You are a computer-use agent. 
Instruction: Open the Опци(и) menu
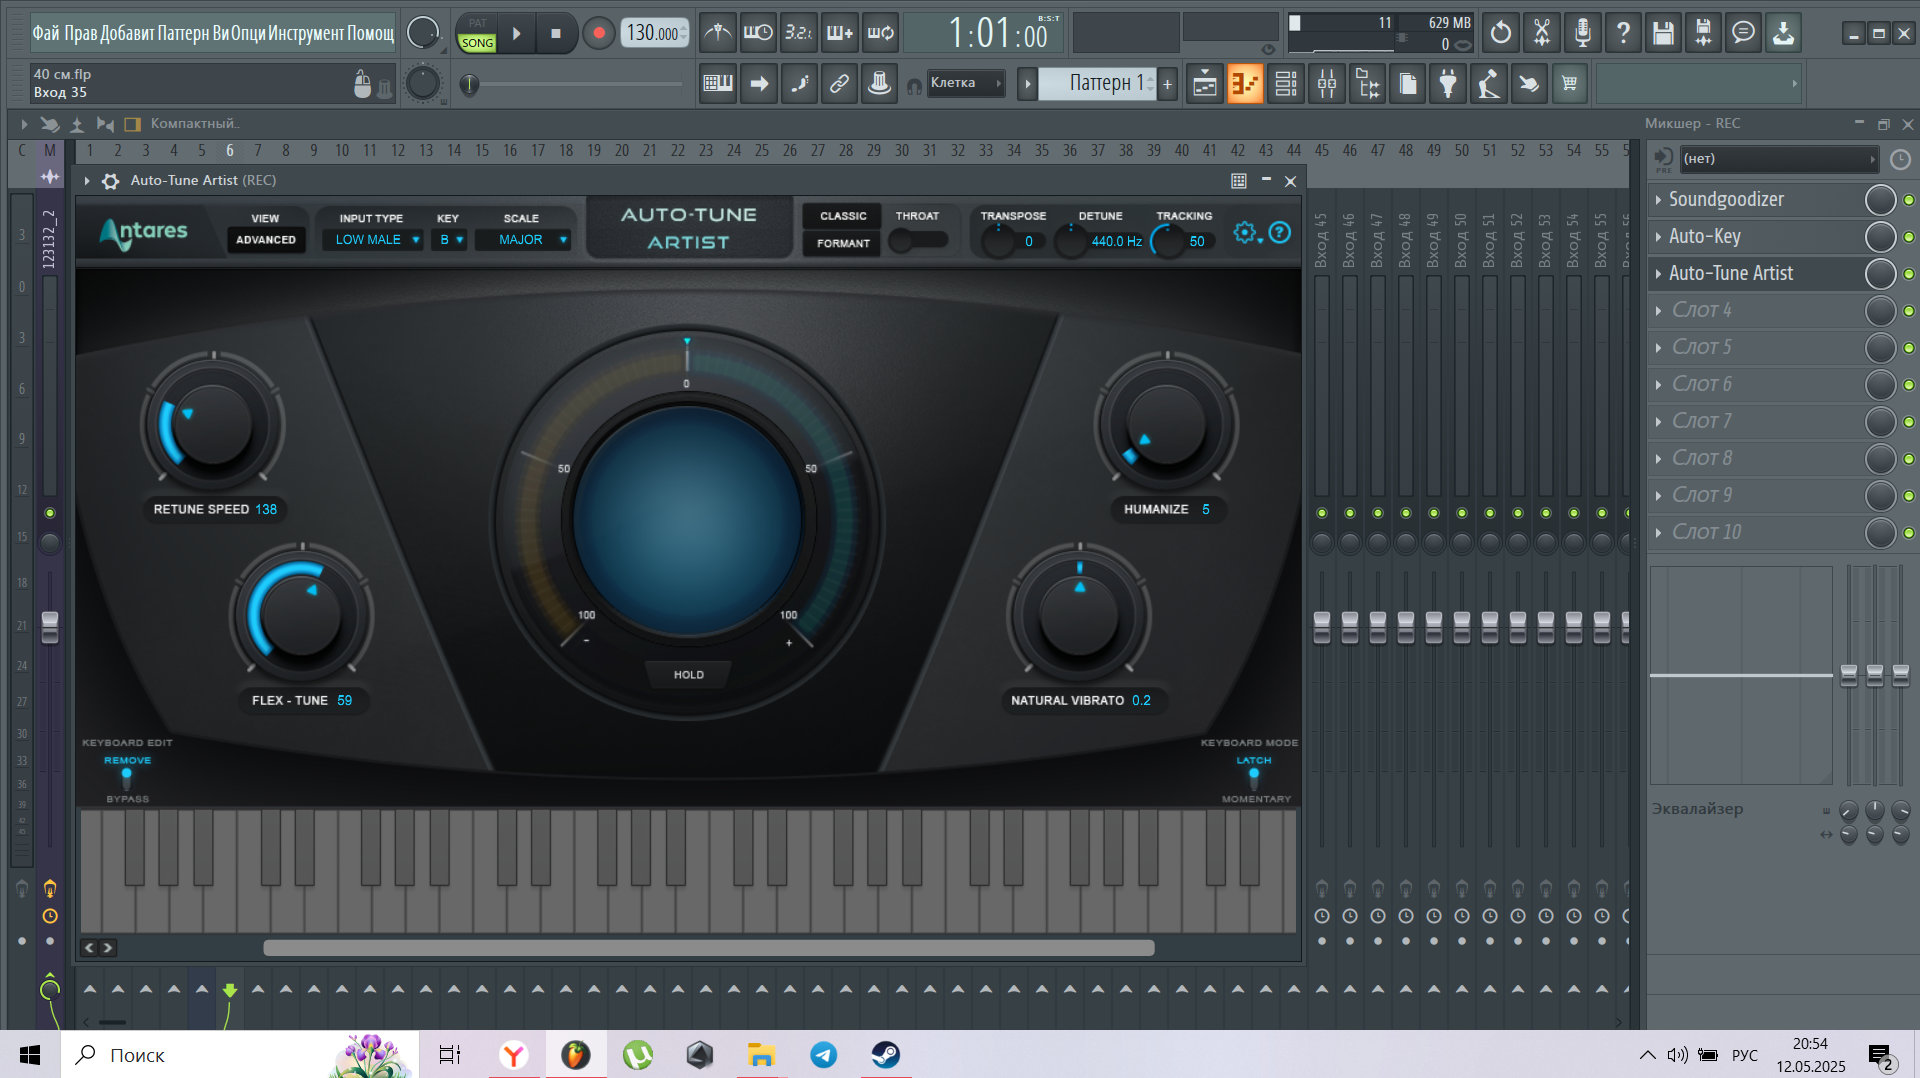(247, 33)
